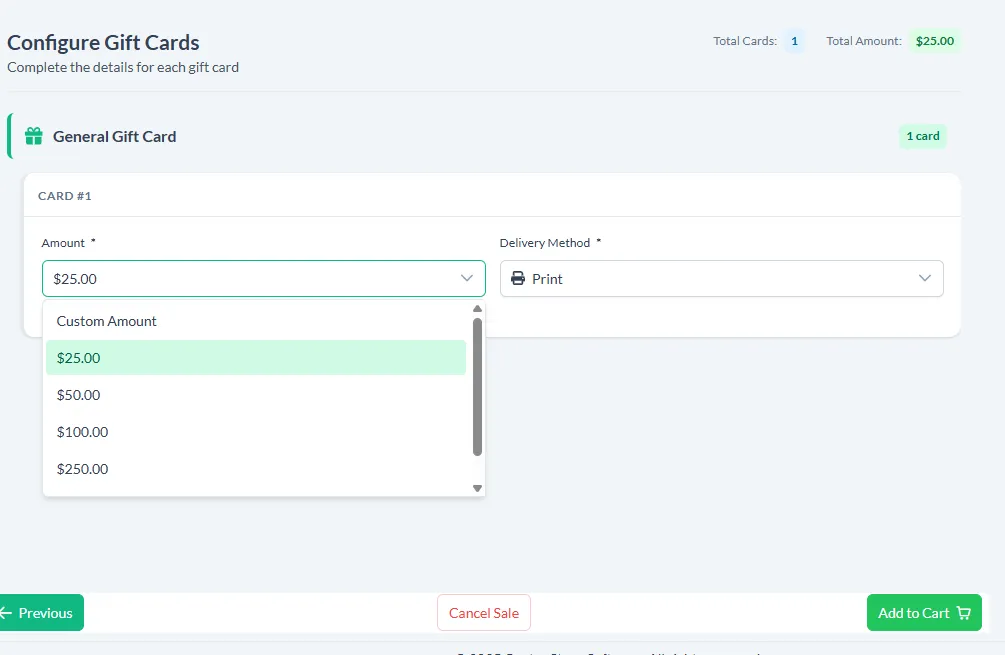1005x655 pixels.
Task: Click the 'General Gift Card' section title
Action: click(115, 137)
